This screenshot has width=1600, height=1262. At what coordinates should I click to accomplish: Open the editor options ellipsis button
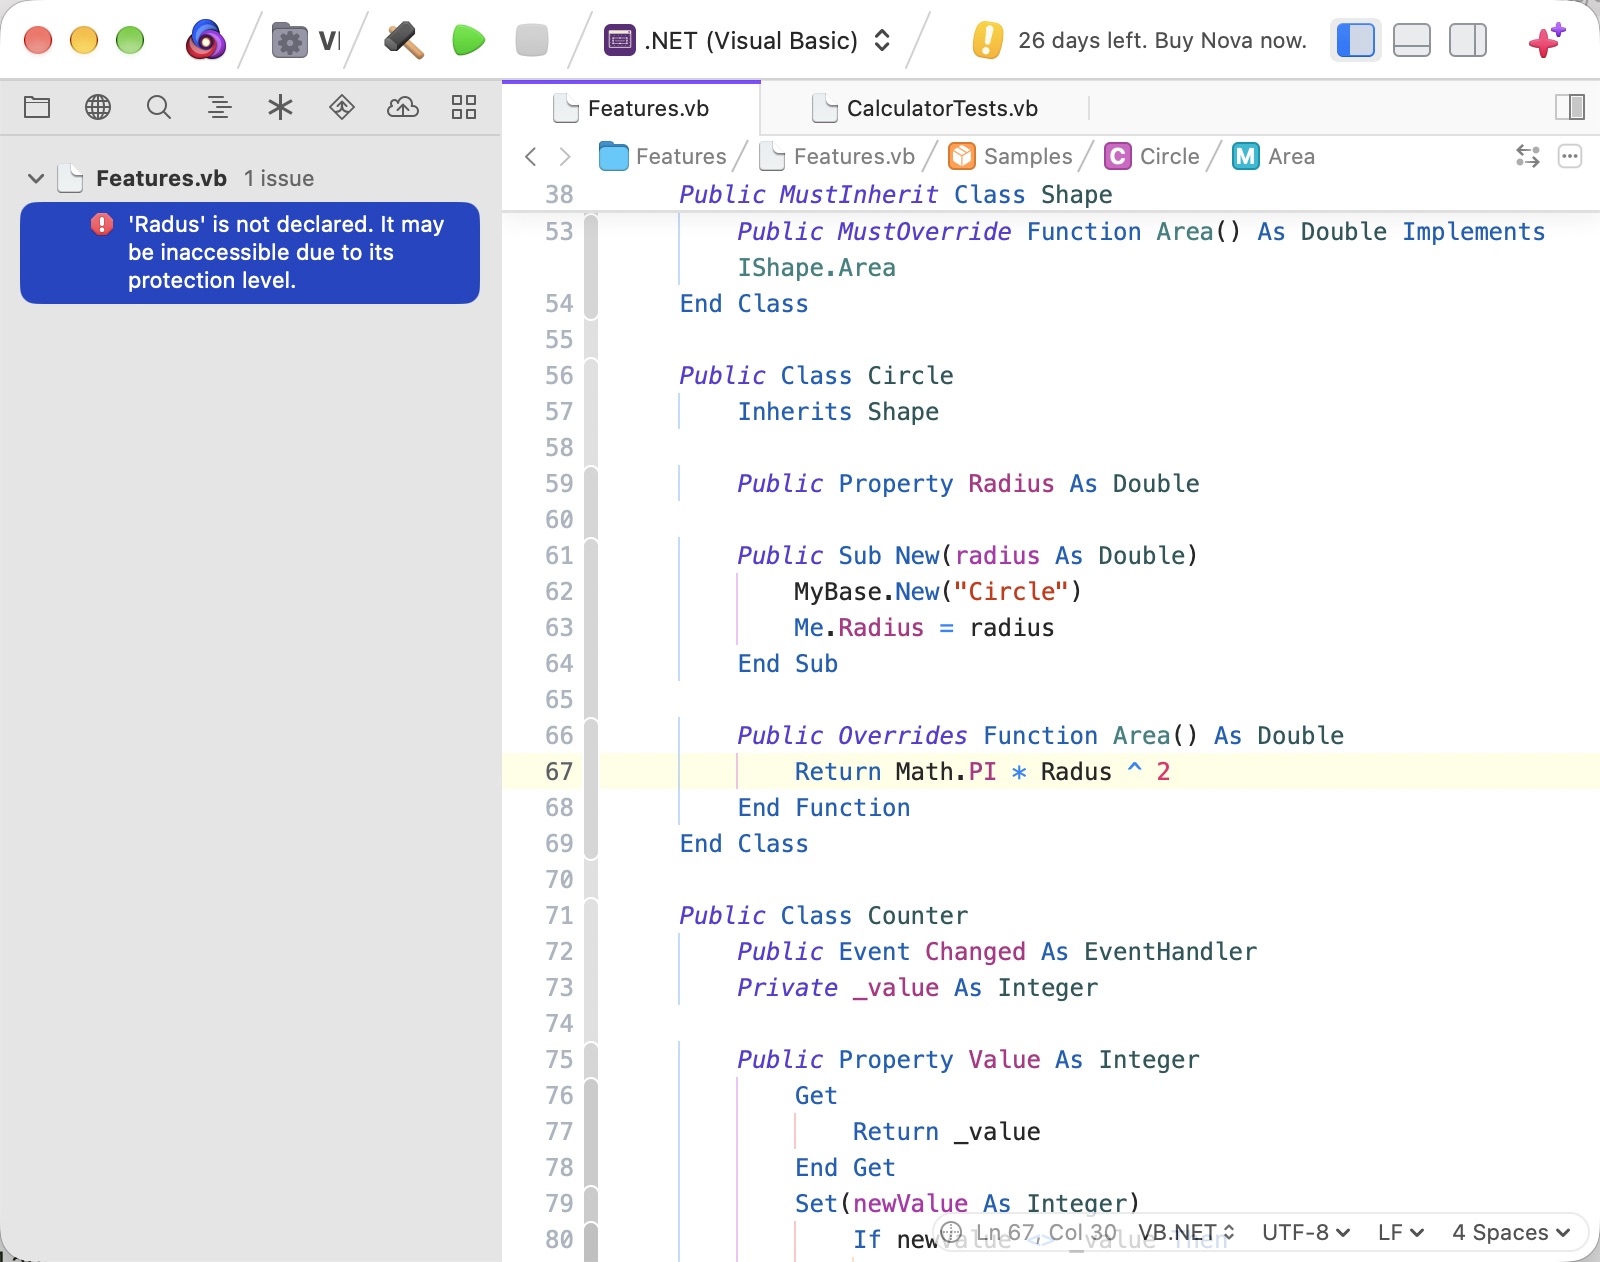pyautogui.click(x=1570, y=156)
